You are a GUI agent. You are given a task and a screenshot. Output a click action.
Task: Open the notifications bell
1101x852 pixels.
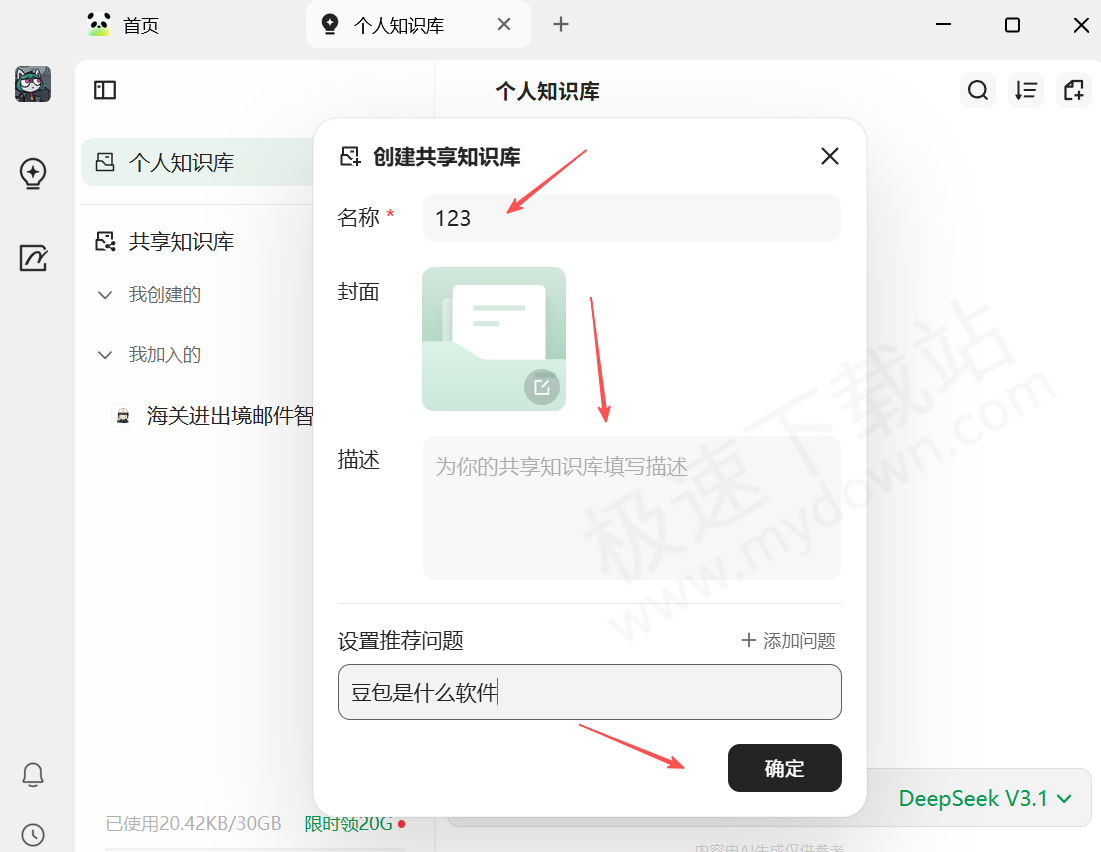(x=33, y=774)
